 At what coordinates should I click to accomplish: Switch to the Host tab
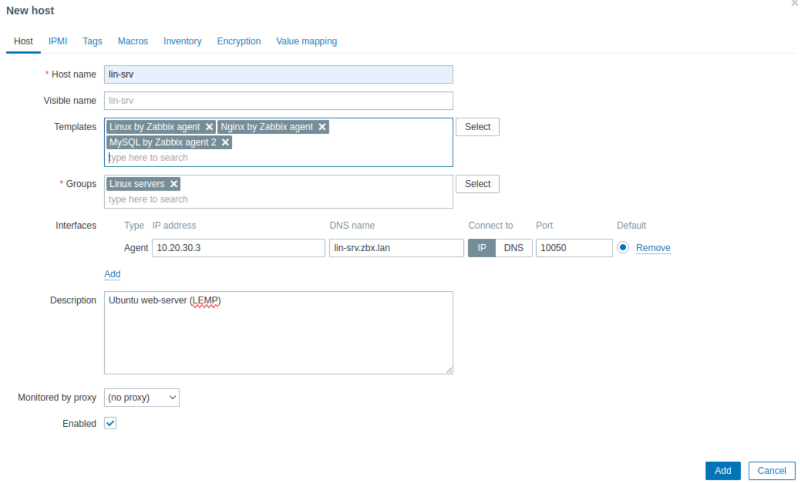tap(23, 41)
